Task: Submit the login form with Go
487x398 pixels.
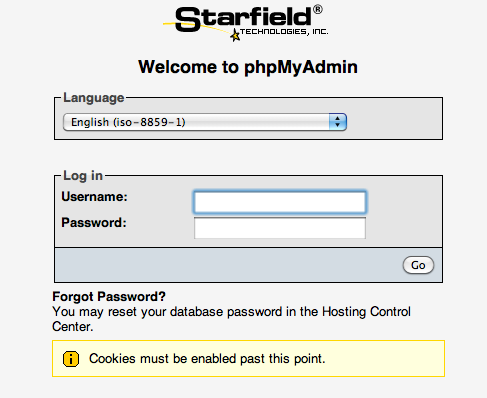Action: coord(418,265)
